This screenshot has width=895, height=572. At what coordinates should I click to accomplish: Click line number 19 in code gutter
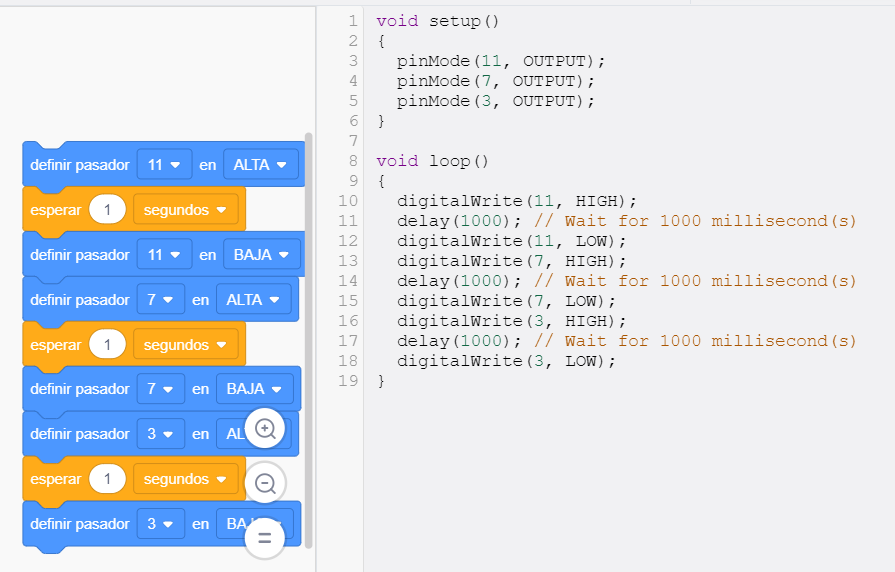pyautogui.click(x=348, y=381)
